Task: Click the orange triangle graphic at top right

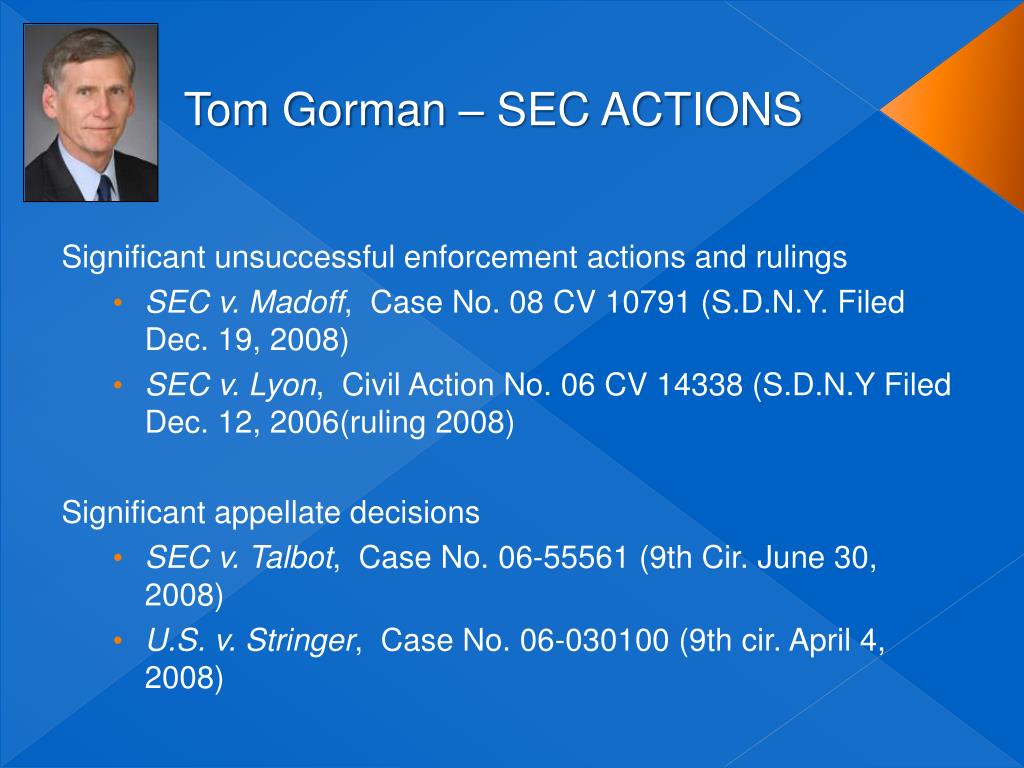Action: (x=953, y=110)
